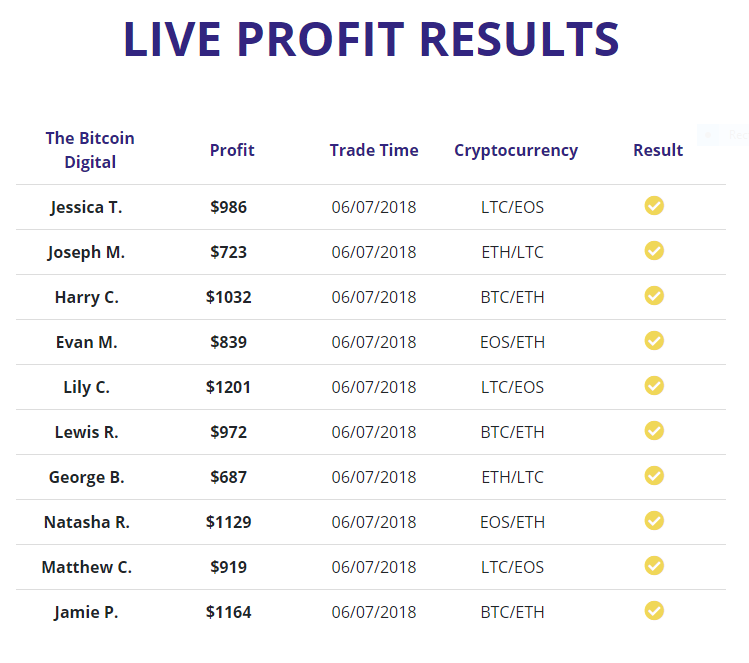Click the checkmark icon in George B. row
The image size is (749, 663).
pos(654,476)
